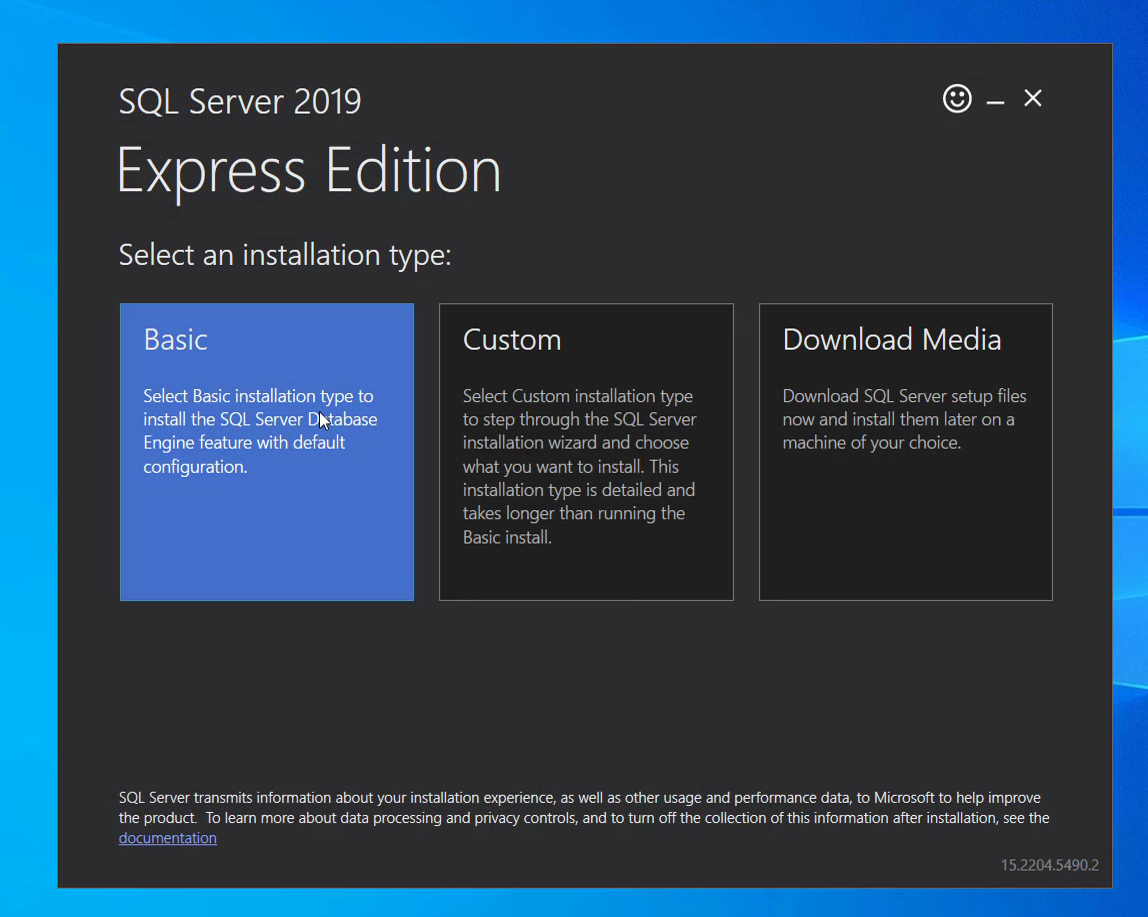The height and width of the screenshot is (917, 1148).
Task: Minimize the SQL Server installer window
Action: 995,100
